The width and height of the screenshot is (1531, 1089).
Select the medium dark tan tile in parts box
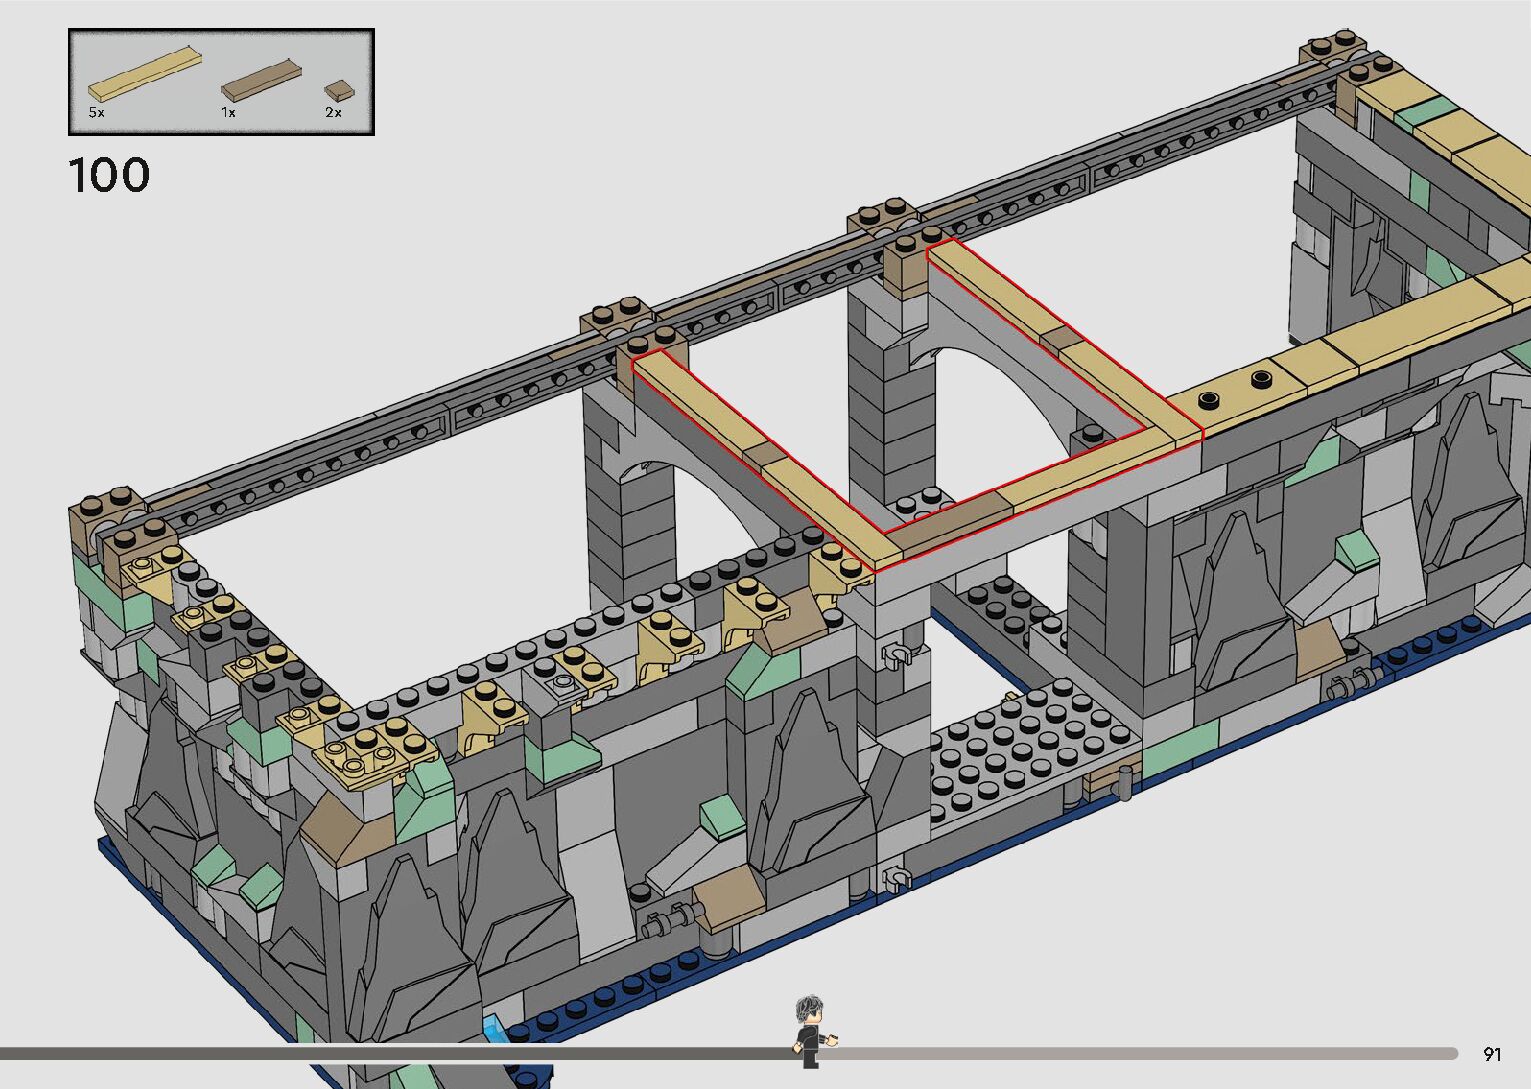(260, 78)
